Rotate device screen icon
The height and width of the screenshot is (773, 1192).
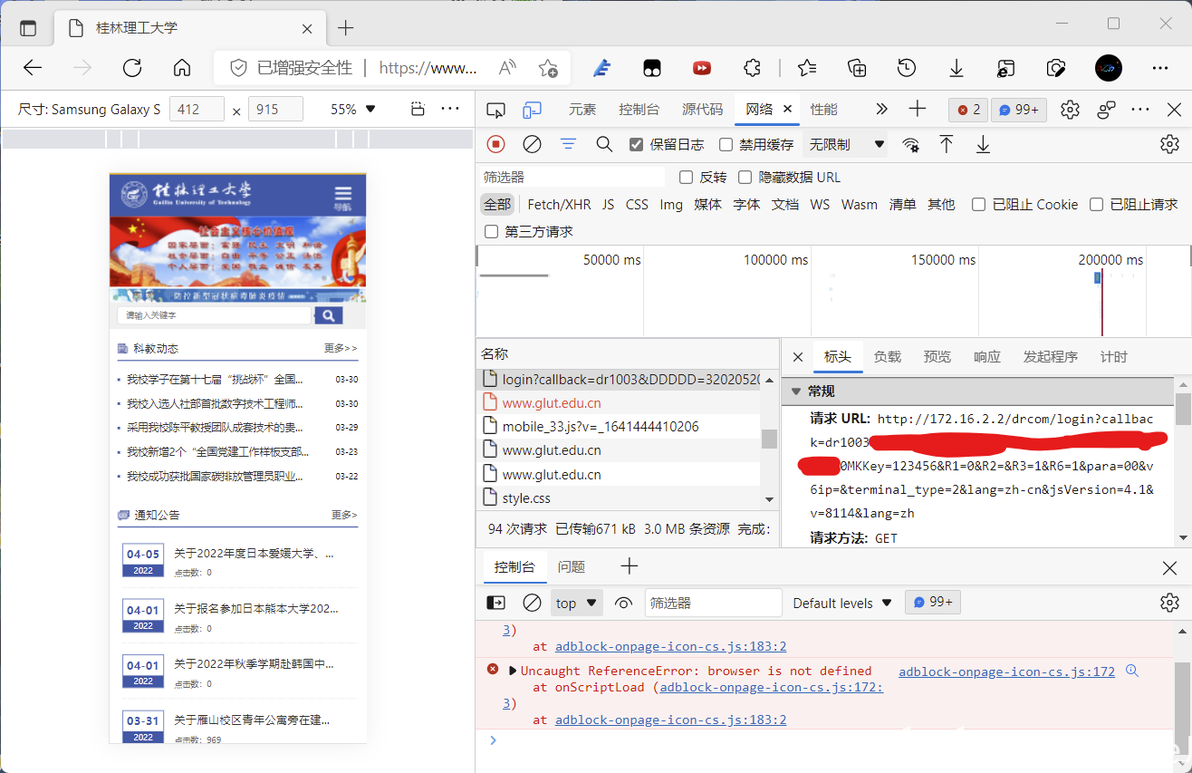pyautogui.click(x=417, y=109)
